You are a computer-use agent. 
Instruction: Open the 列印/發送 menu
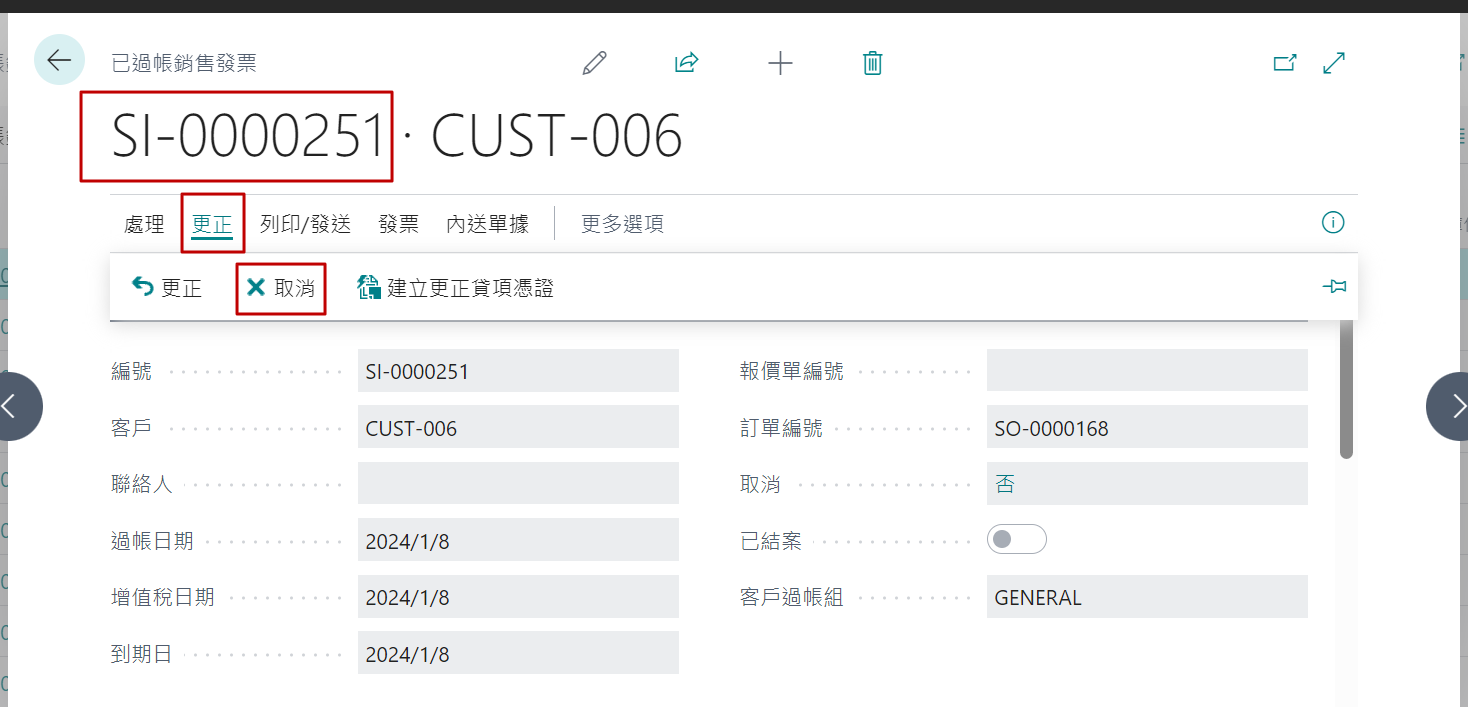pyautogui.click(x=305, y=224)
